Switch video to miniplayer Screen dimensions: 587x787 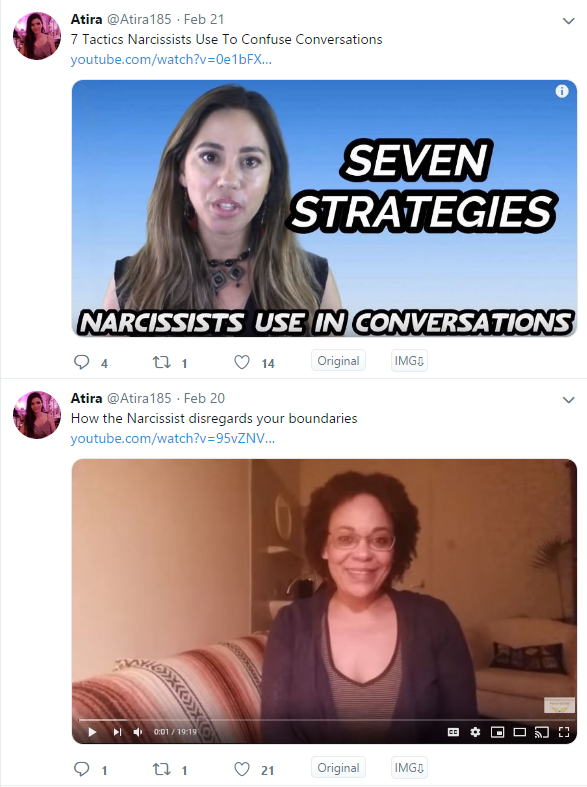(497, 732)
